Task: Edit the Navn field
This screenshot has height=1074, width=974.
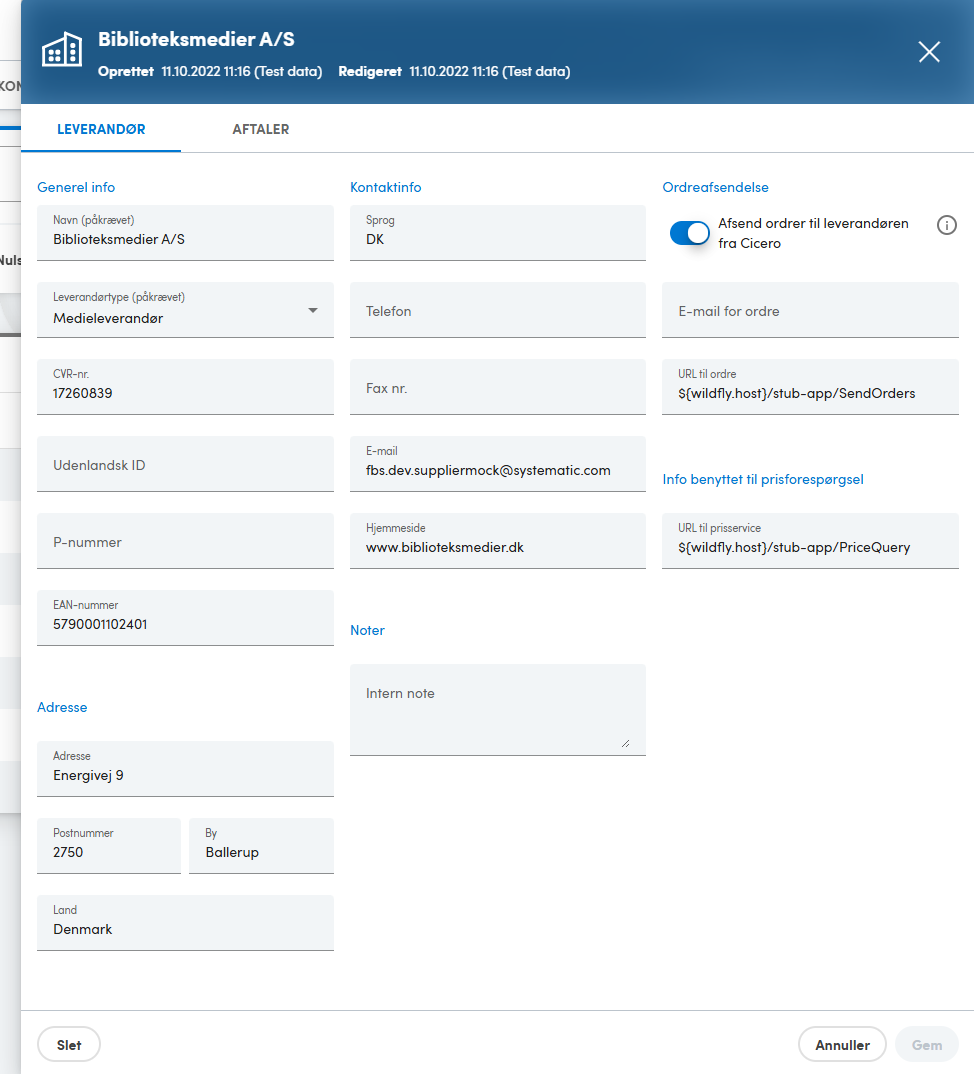Action: click(185, 233)
